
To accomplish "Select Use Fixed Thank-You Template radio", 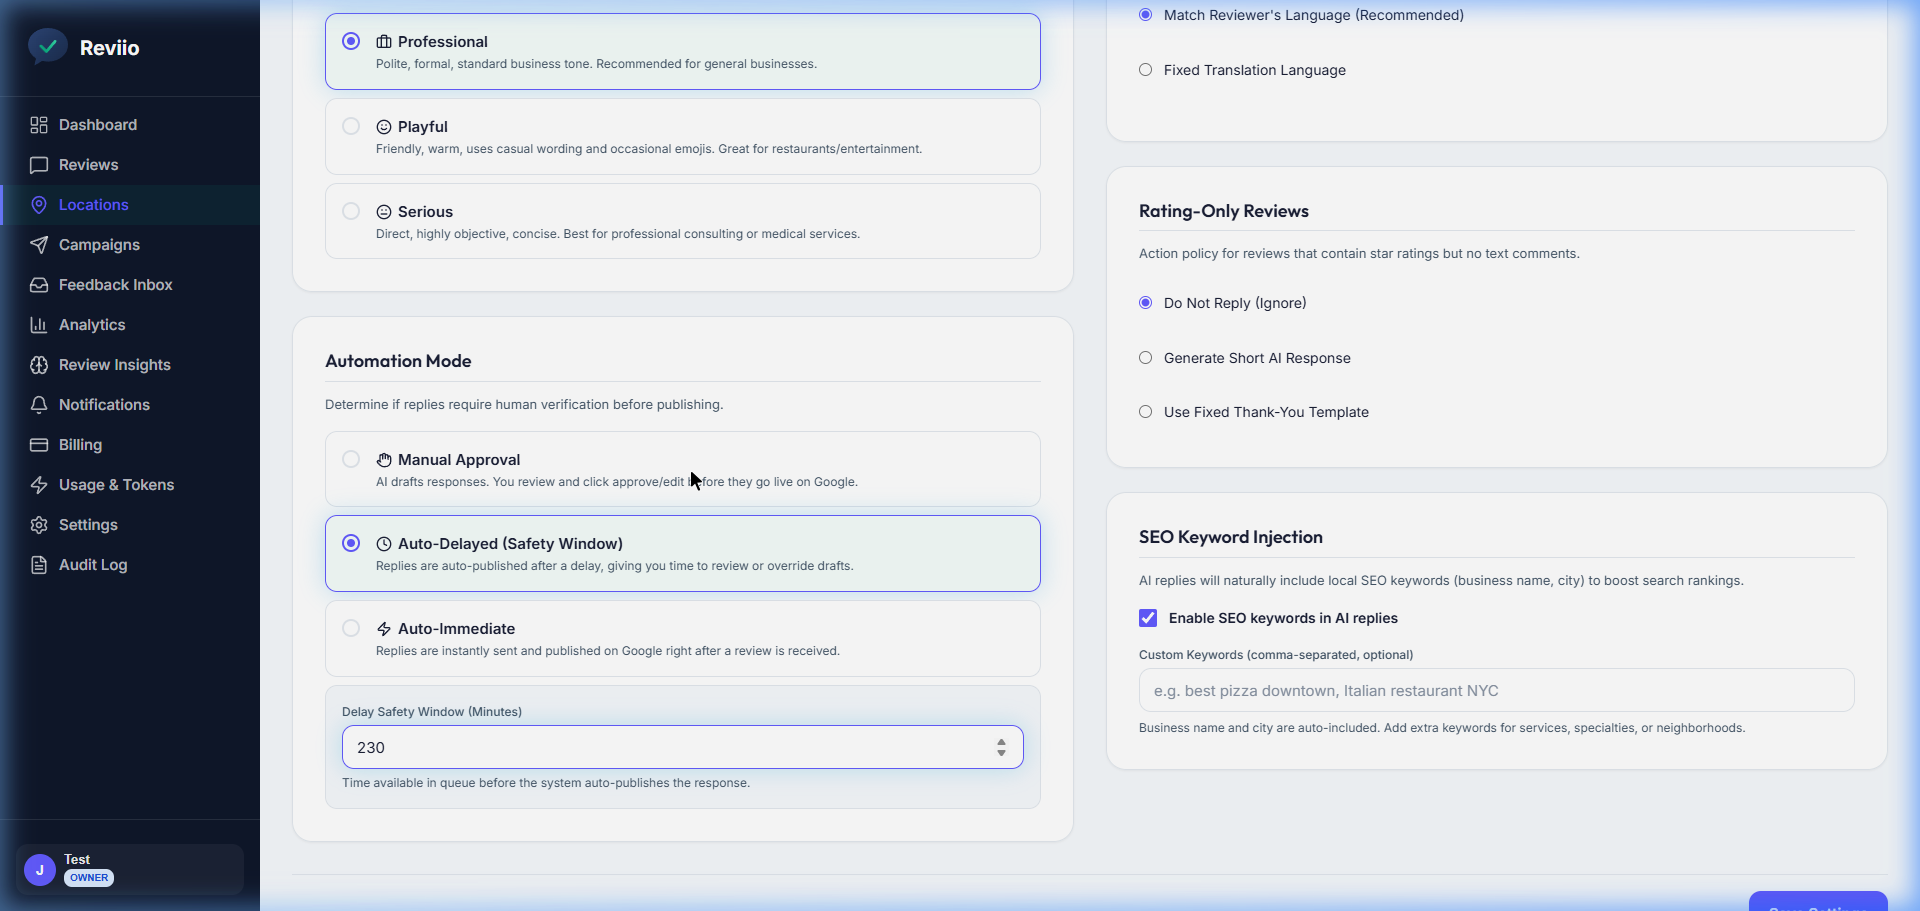I will [1146, 412].
